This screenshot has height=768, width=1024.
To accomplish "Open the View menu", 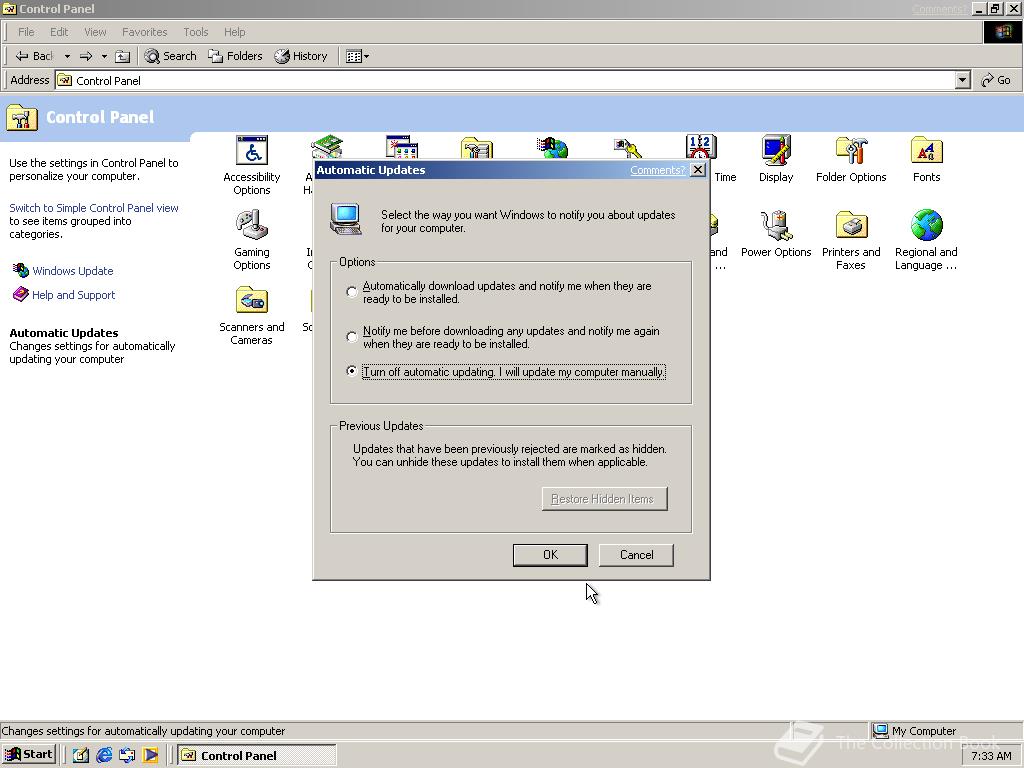I will coord(95,32).
